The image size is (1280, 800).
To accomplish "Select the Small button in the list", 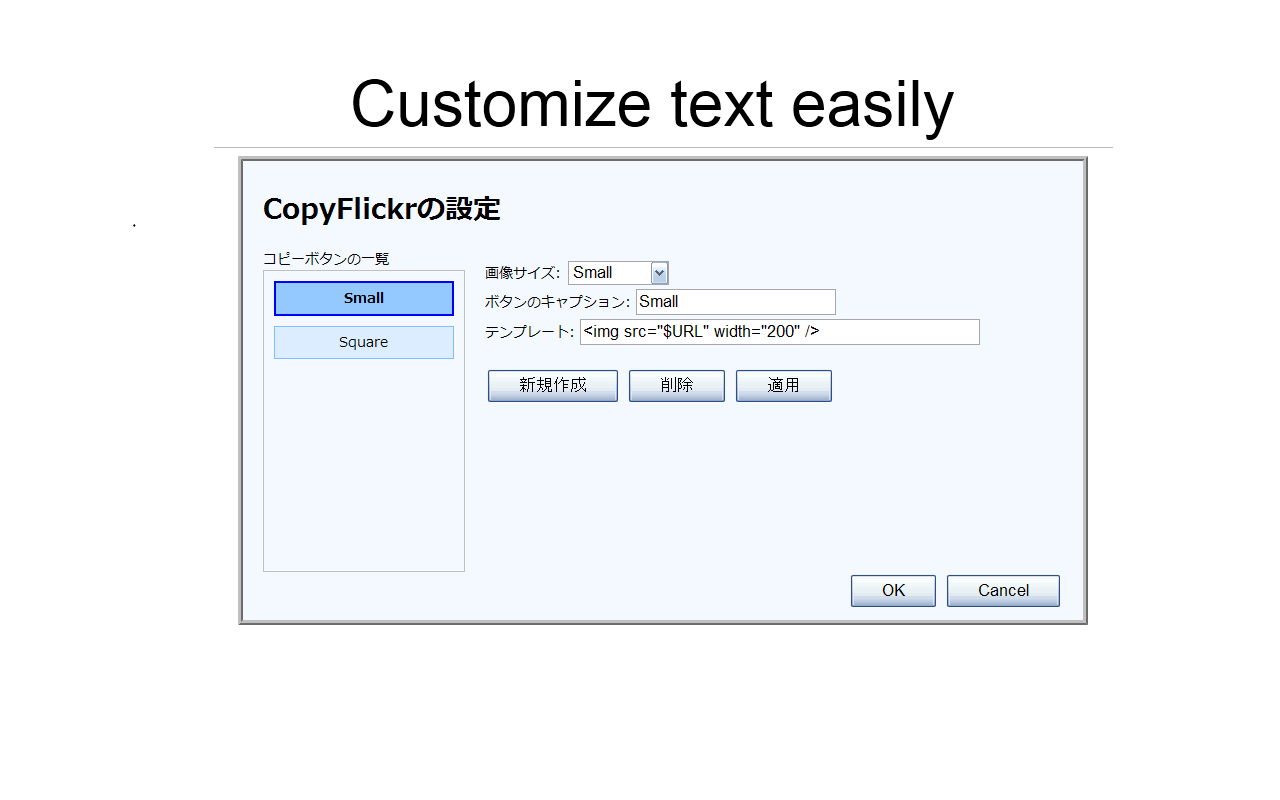I will (363, 298).
